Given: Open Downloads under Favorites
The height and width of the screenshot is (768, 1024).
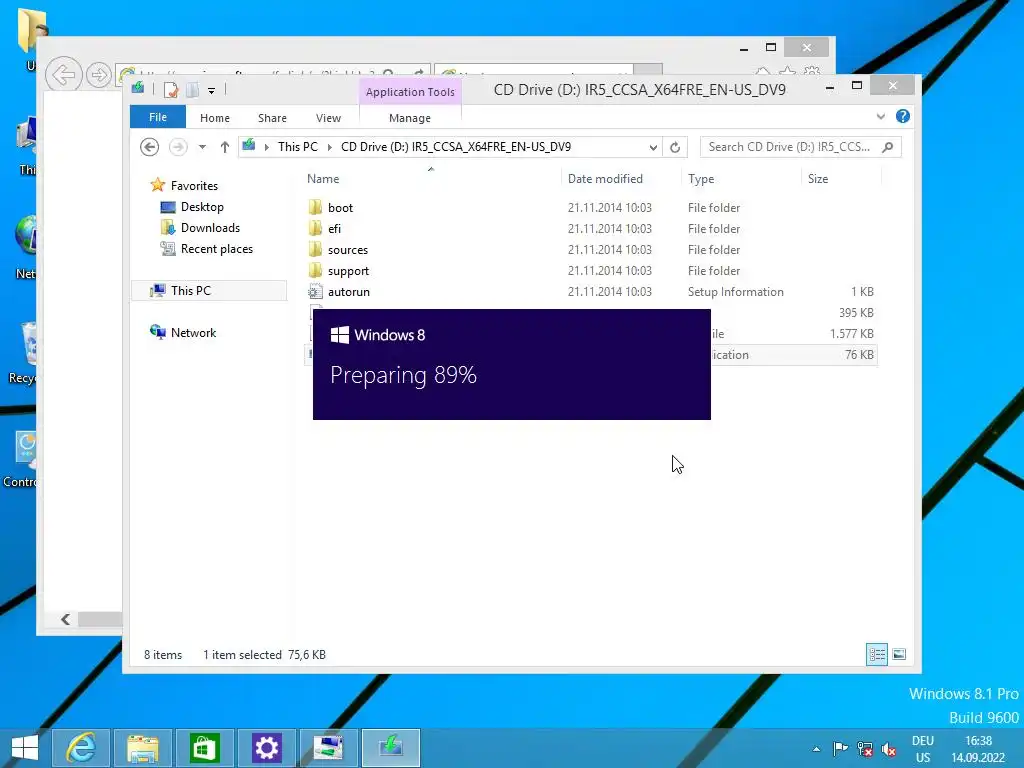Looking at the screenshot, I should tap(210, 228).
